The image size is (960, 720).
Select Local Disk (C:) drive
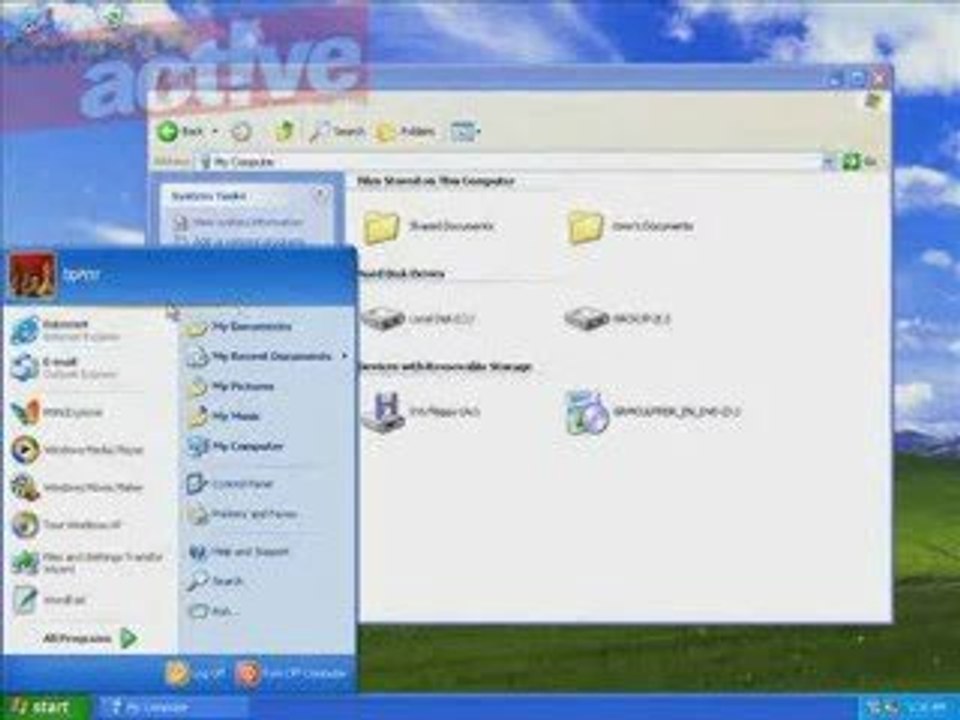419,318
